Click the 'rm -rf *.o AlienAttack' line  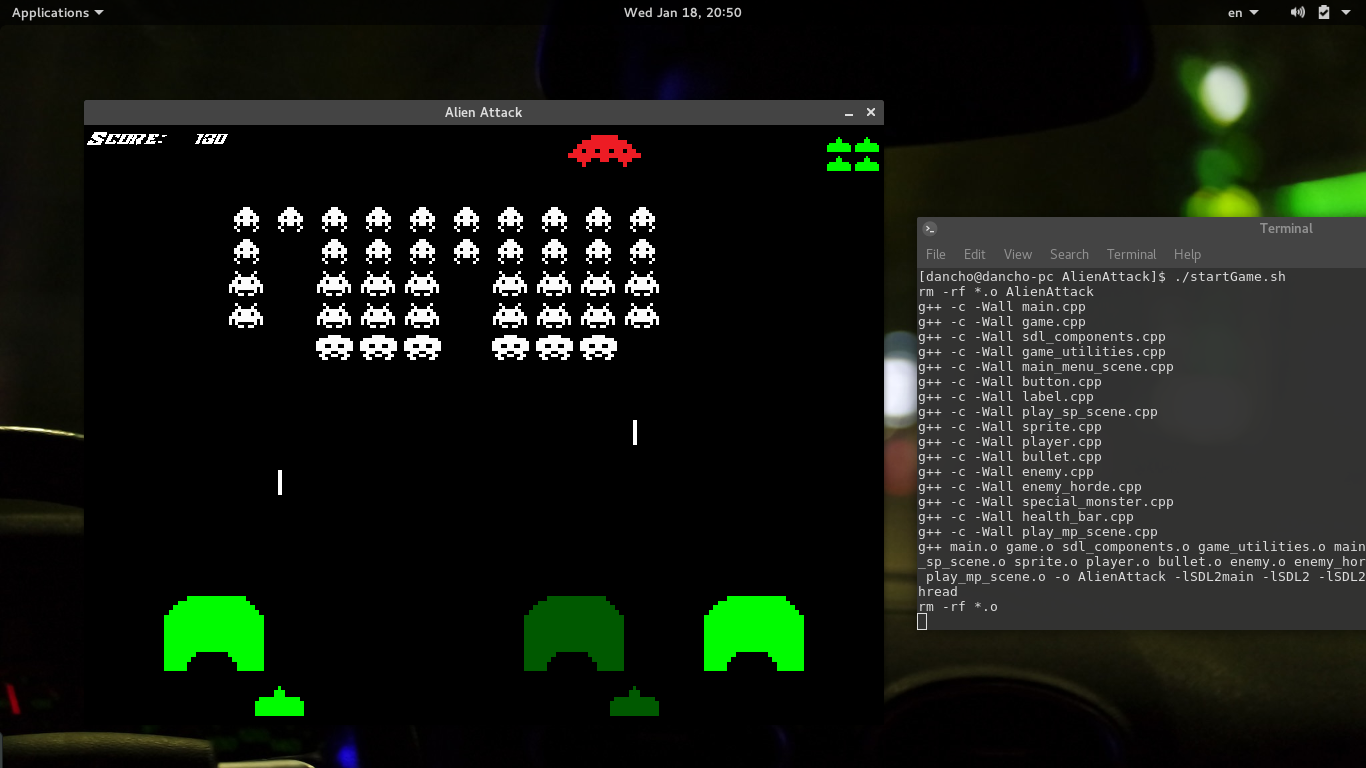point(1006,292)
